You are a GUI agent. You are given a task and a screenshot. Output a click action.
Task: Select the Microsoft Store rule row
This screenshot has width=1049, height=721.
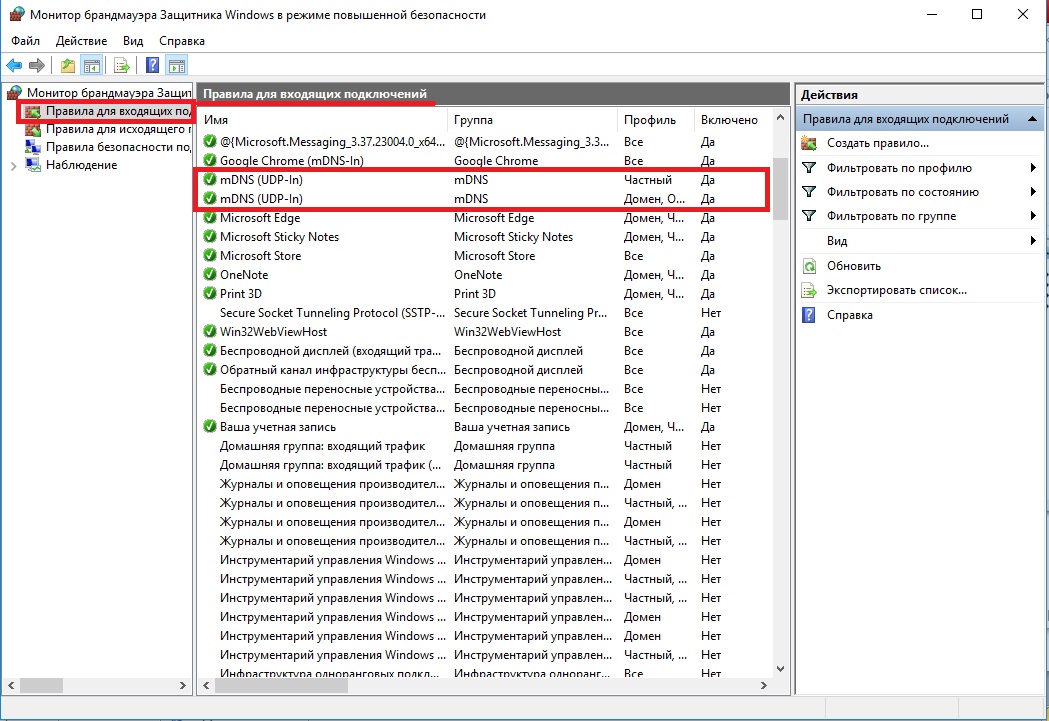tap(485, 255)
